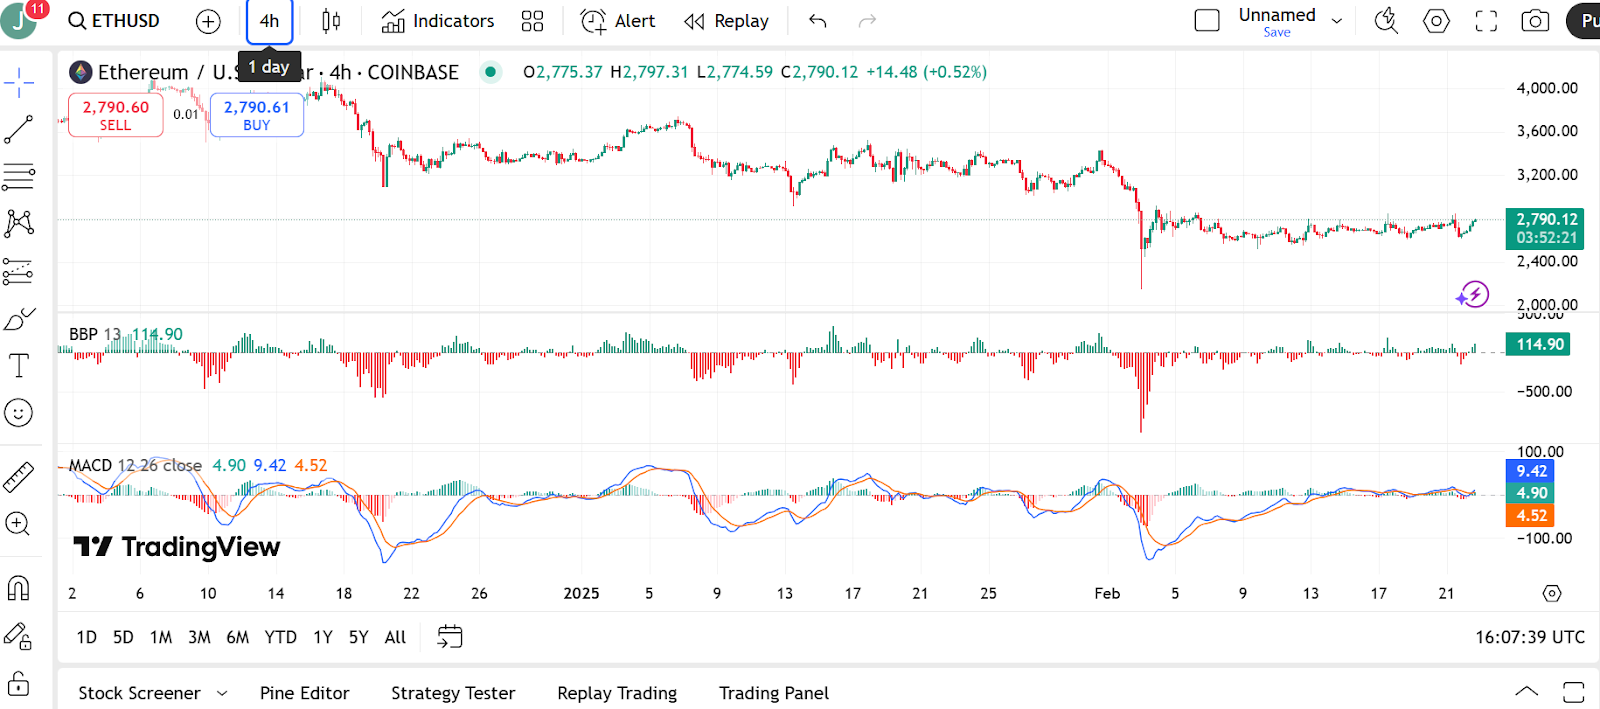Select the trend line drawing tool

[x=19, y=130]
